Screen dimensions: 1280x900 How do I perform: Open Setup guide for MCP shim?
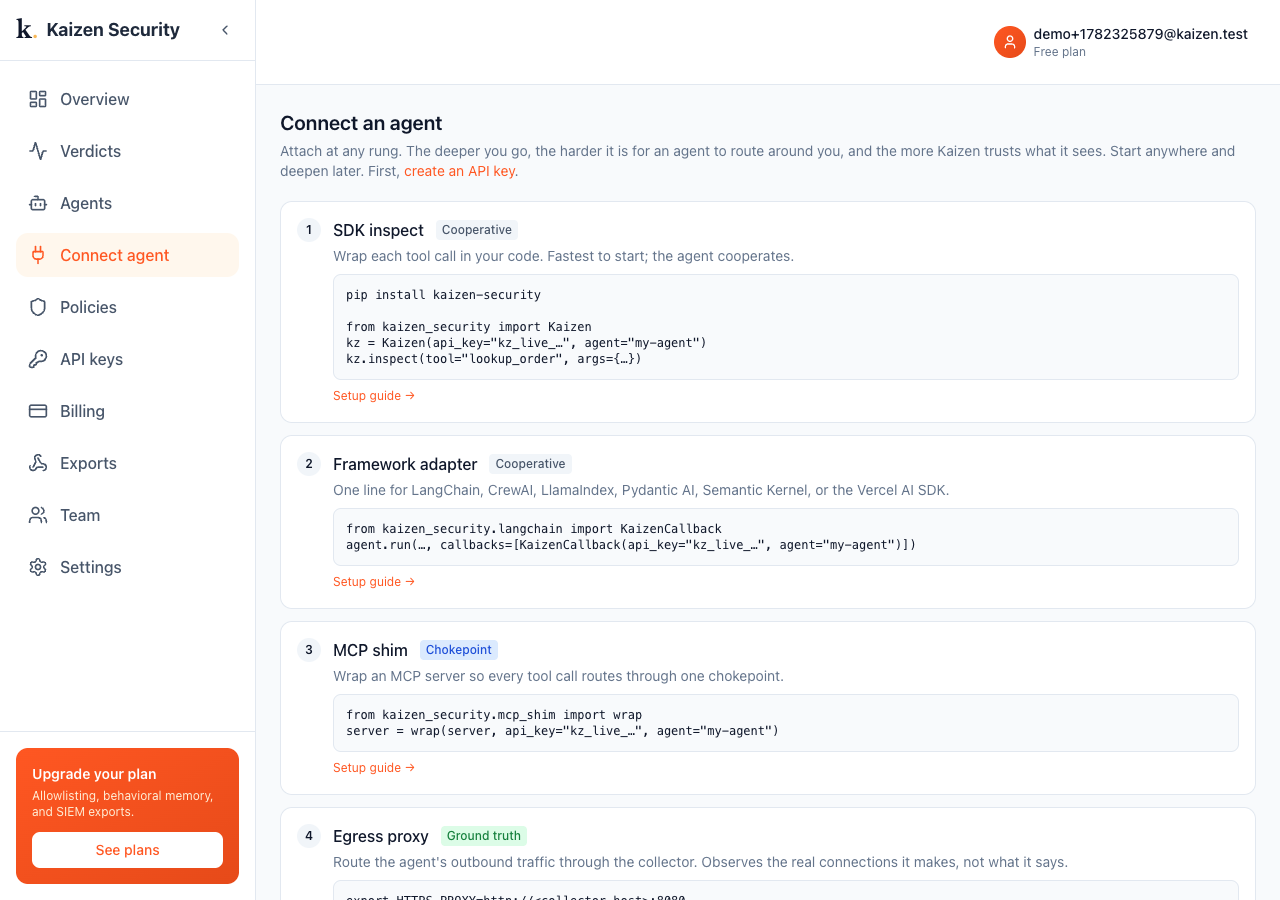[374, 768]
